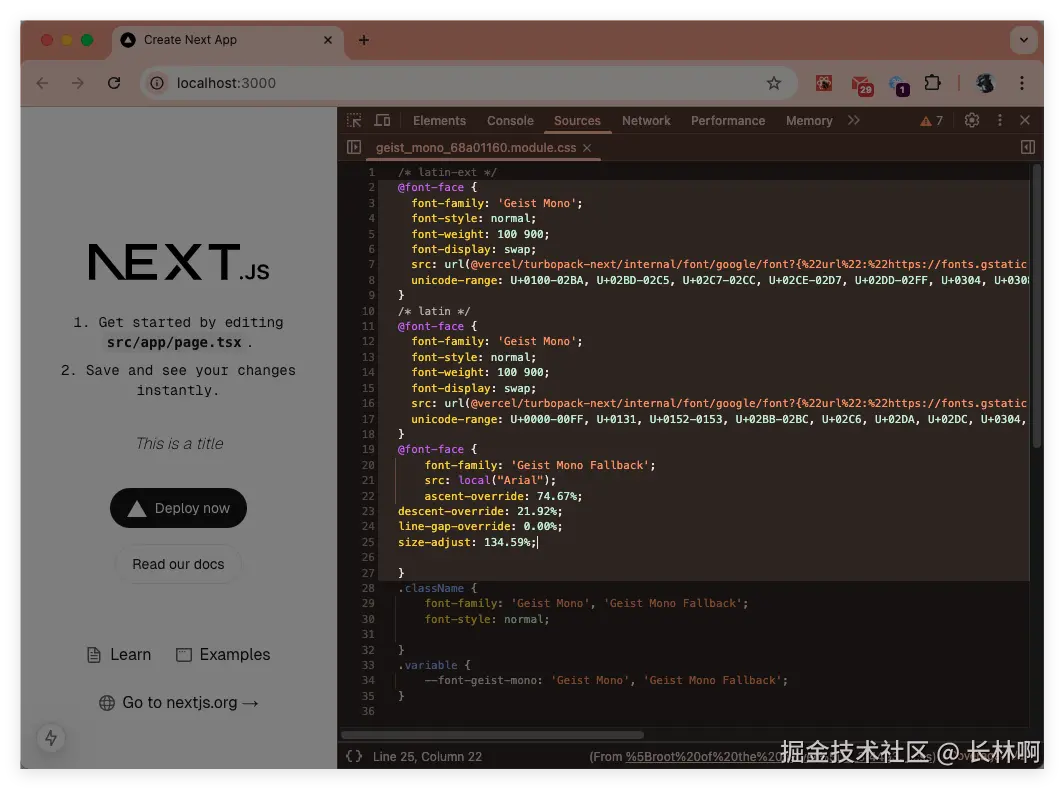1064x789 pixels.
Task: Show more DevTools tabs
Action: pos(854,120)
